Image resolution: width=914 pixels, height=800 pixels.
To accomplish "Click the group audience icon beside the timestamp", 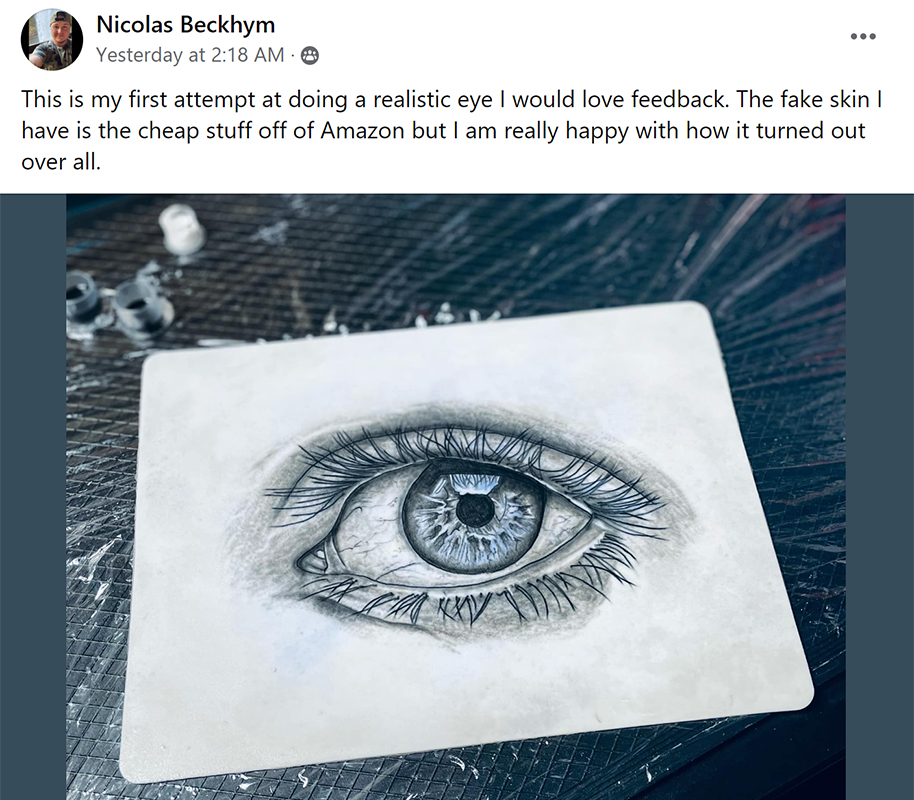I will click(310, 55).
